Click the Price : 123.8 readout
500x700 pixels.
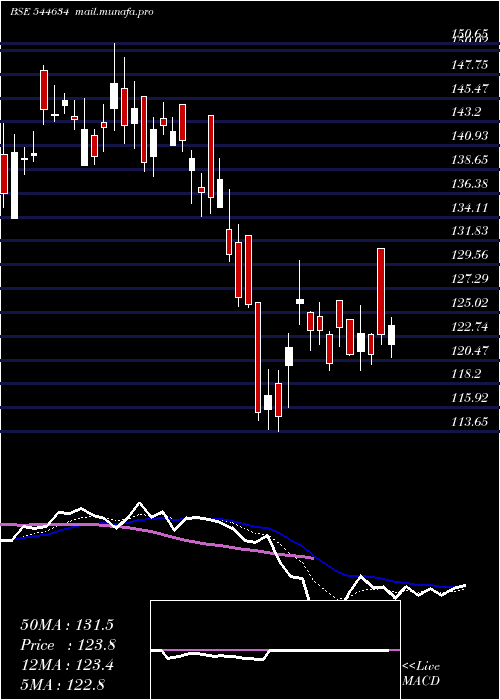(68, 645)
